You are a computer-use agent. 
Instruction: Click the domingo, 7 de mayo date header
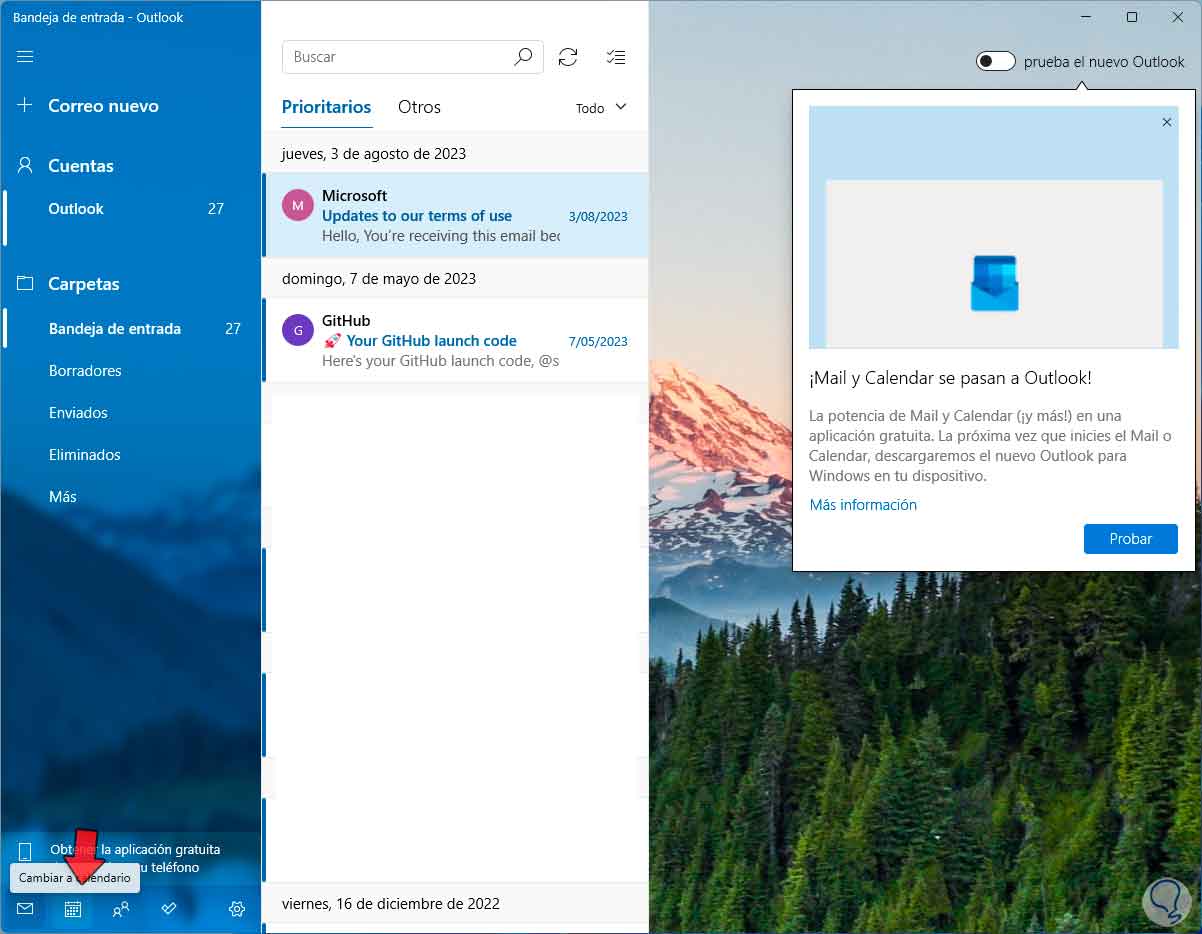pos(379,278)
